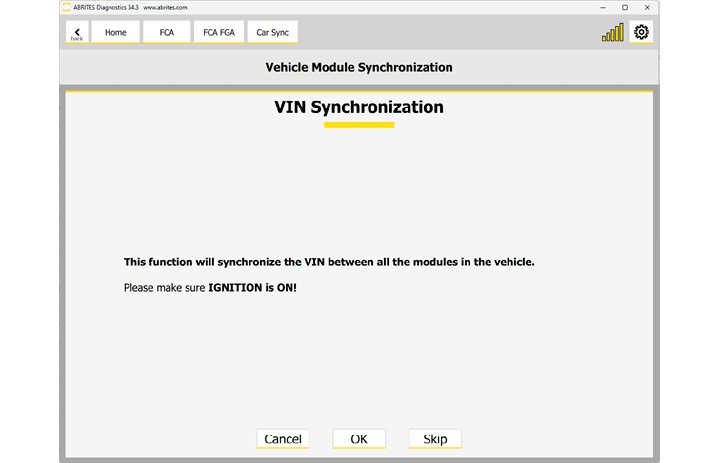Go to the Home breadcrumb
The width and height of the screenshot is (719, 463).
click(116, 33)
